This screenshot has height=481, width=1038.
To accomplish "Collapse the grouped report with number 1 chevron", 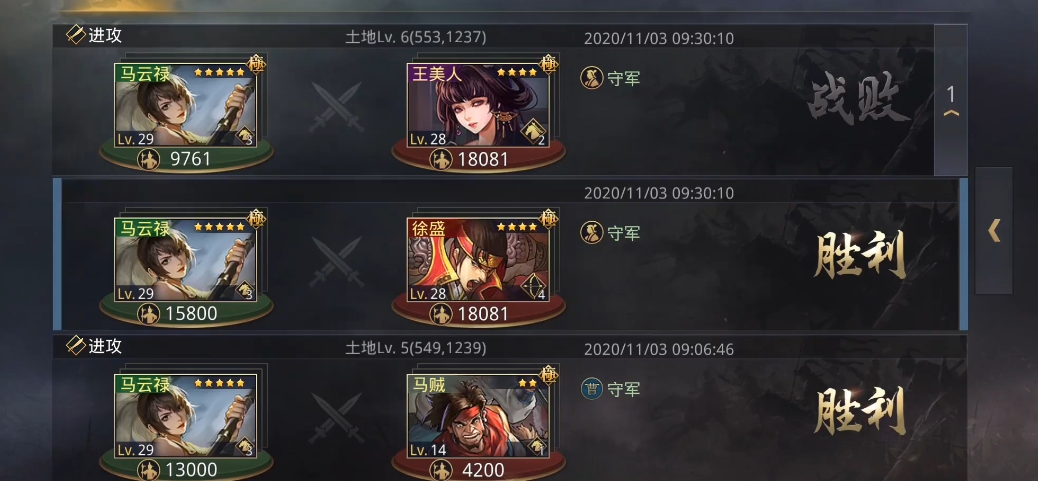I will pyautogui.click(x=951, y=103).
